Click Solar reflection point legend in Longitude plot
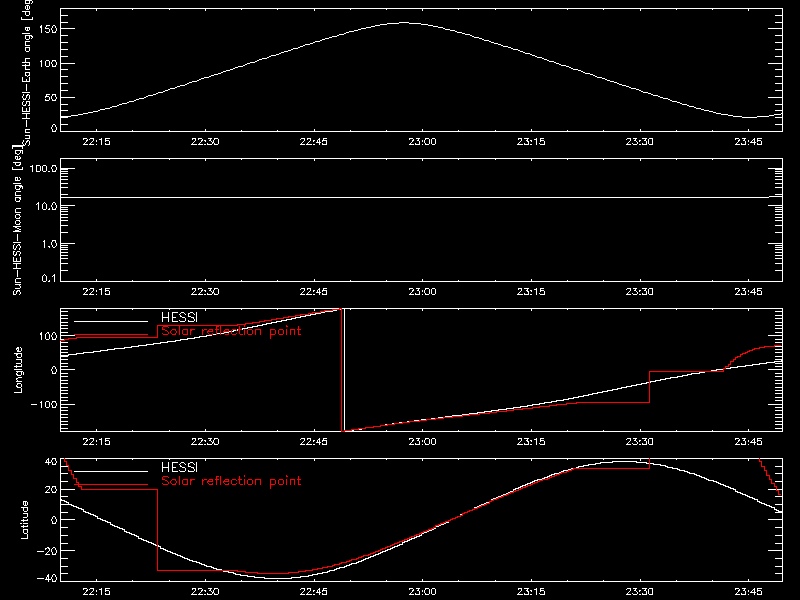The width and height of the screenshot is (800, 600). [231, 331]
